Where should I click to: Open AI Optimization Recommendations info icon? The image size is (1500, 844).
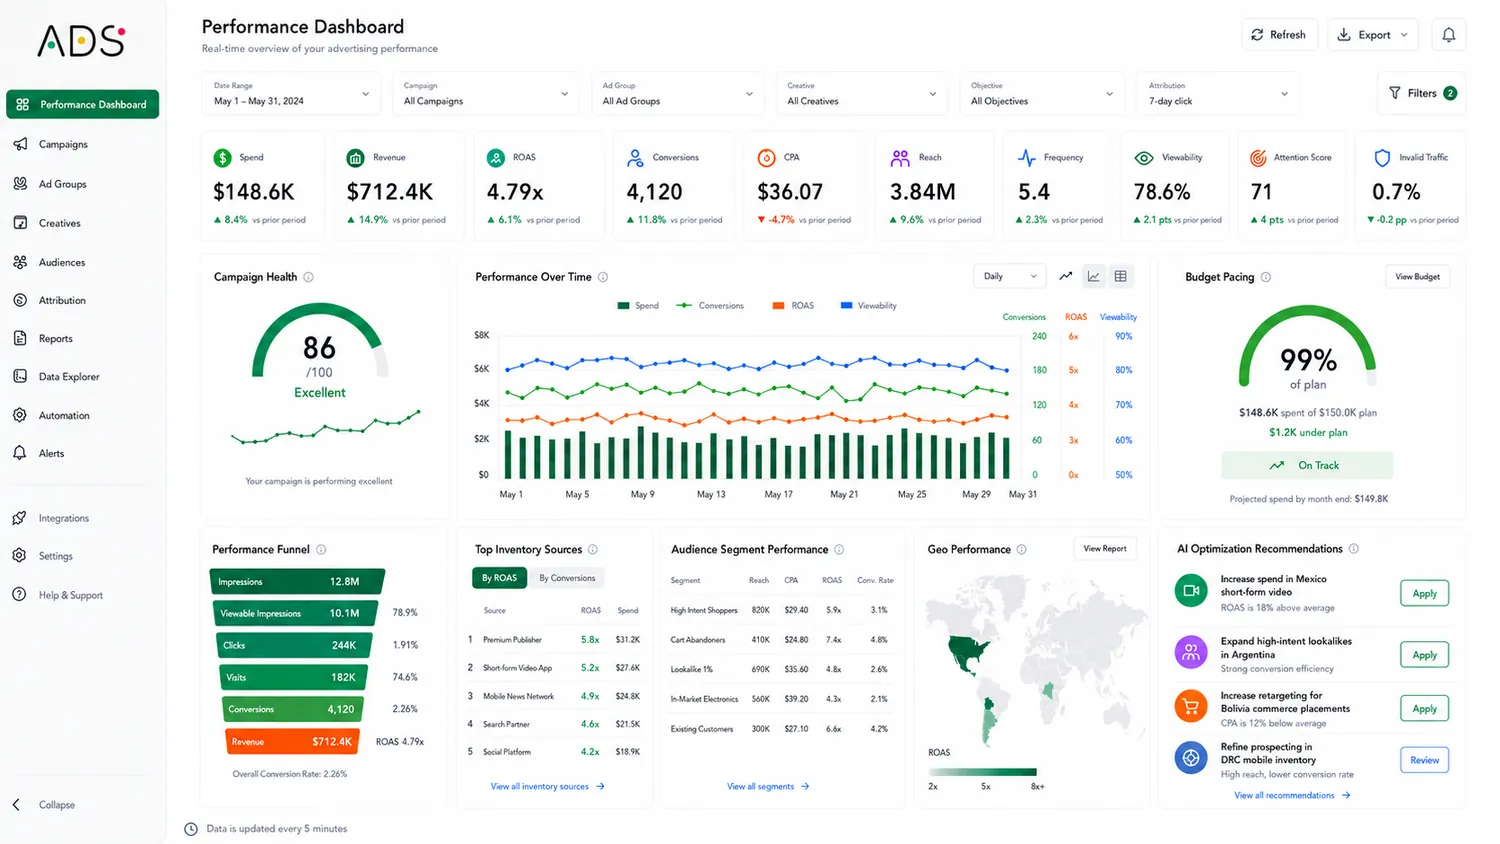[x=1354, y=549]
